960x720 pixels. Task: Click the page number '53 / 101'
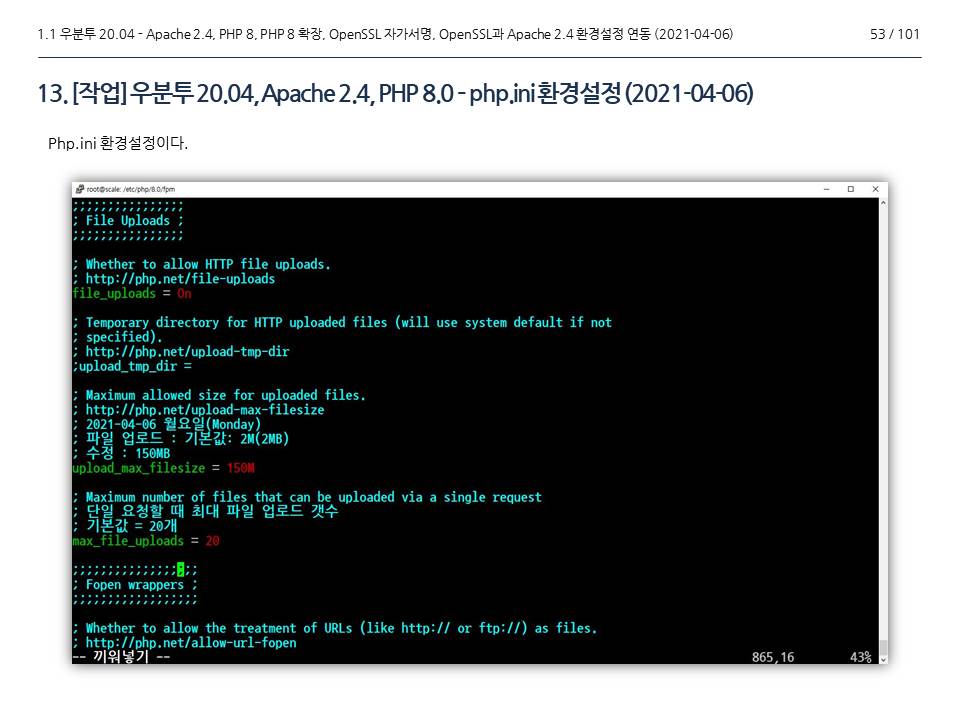click(x=895, y=34)
